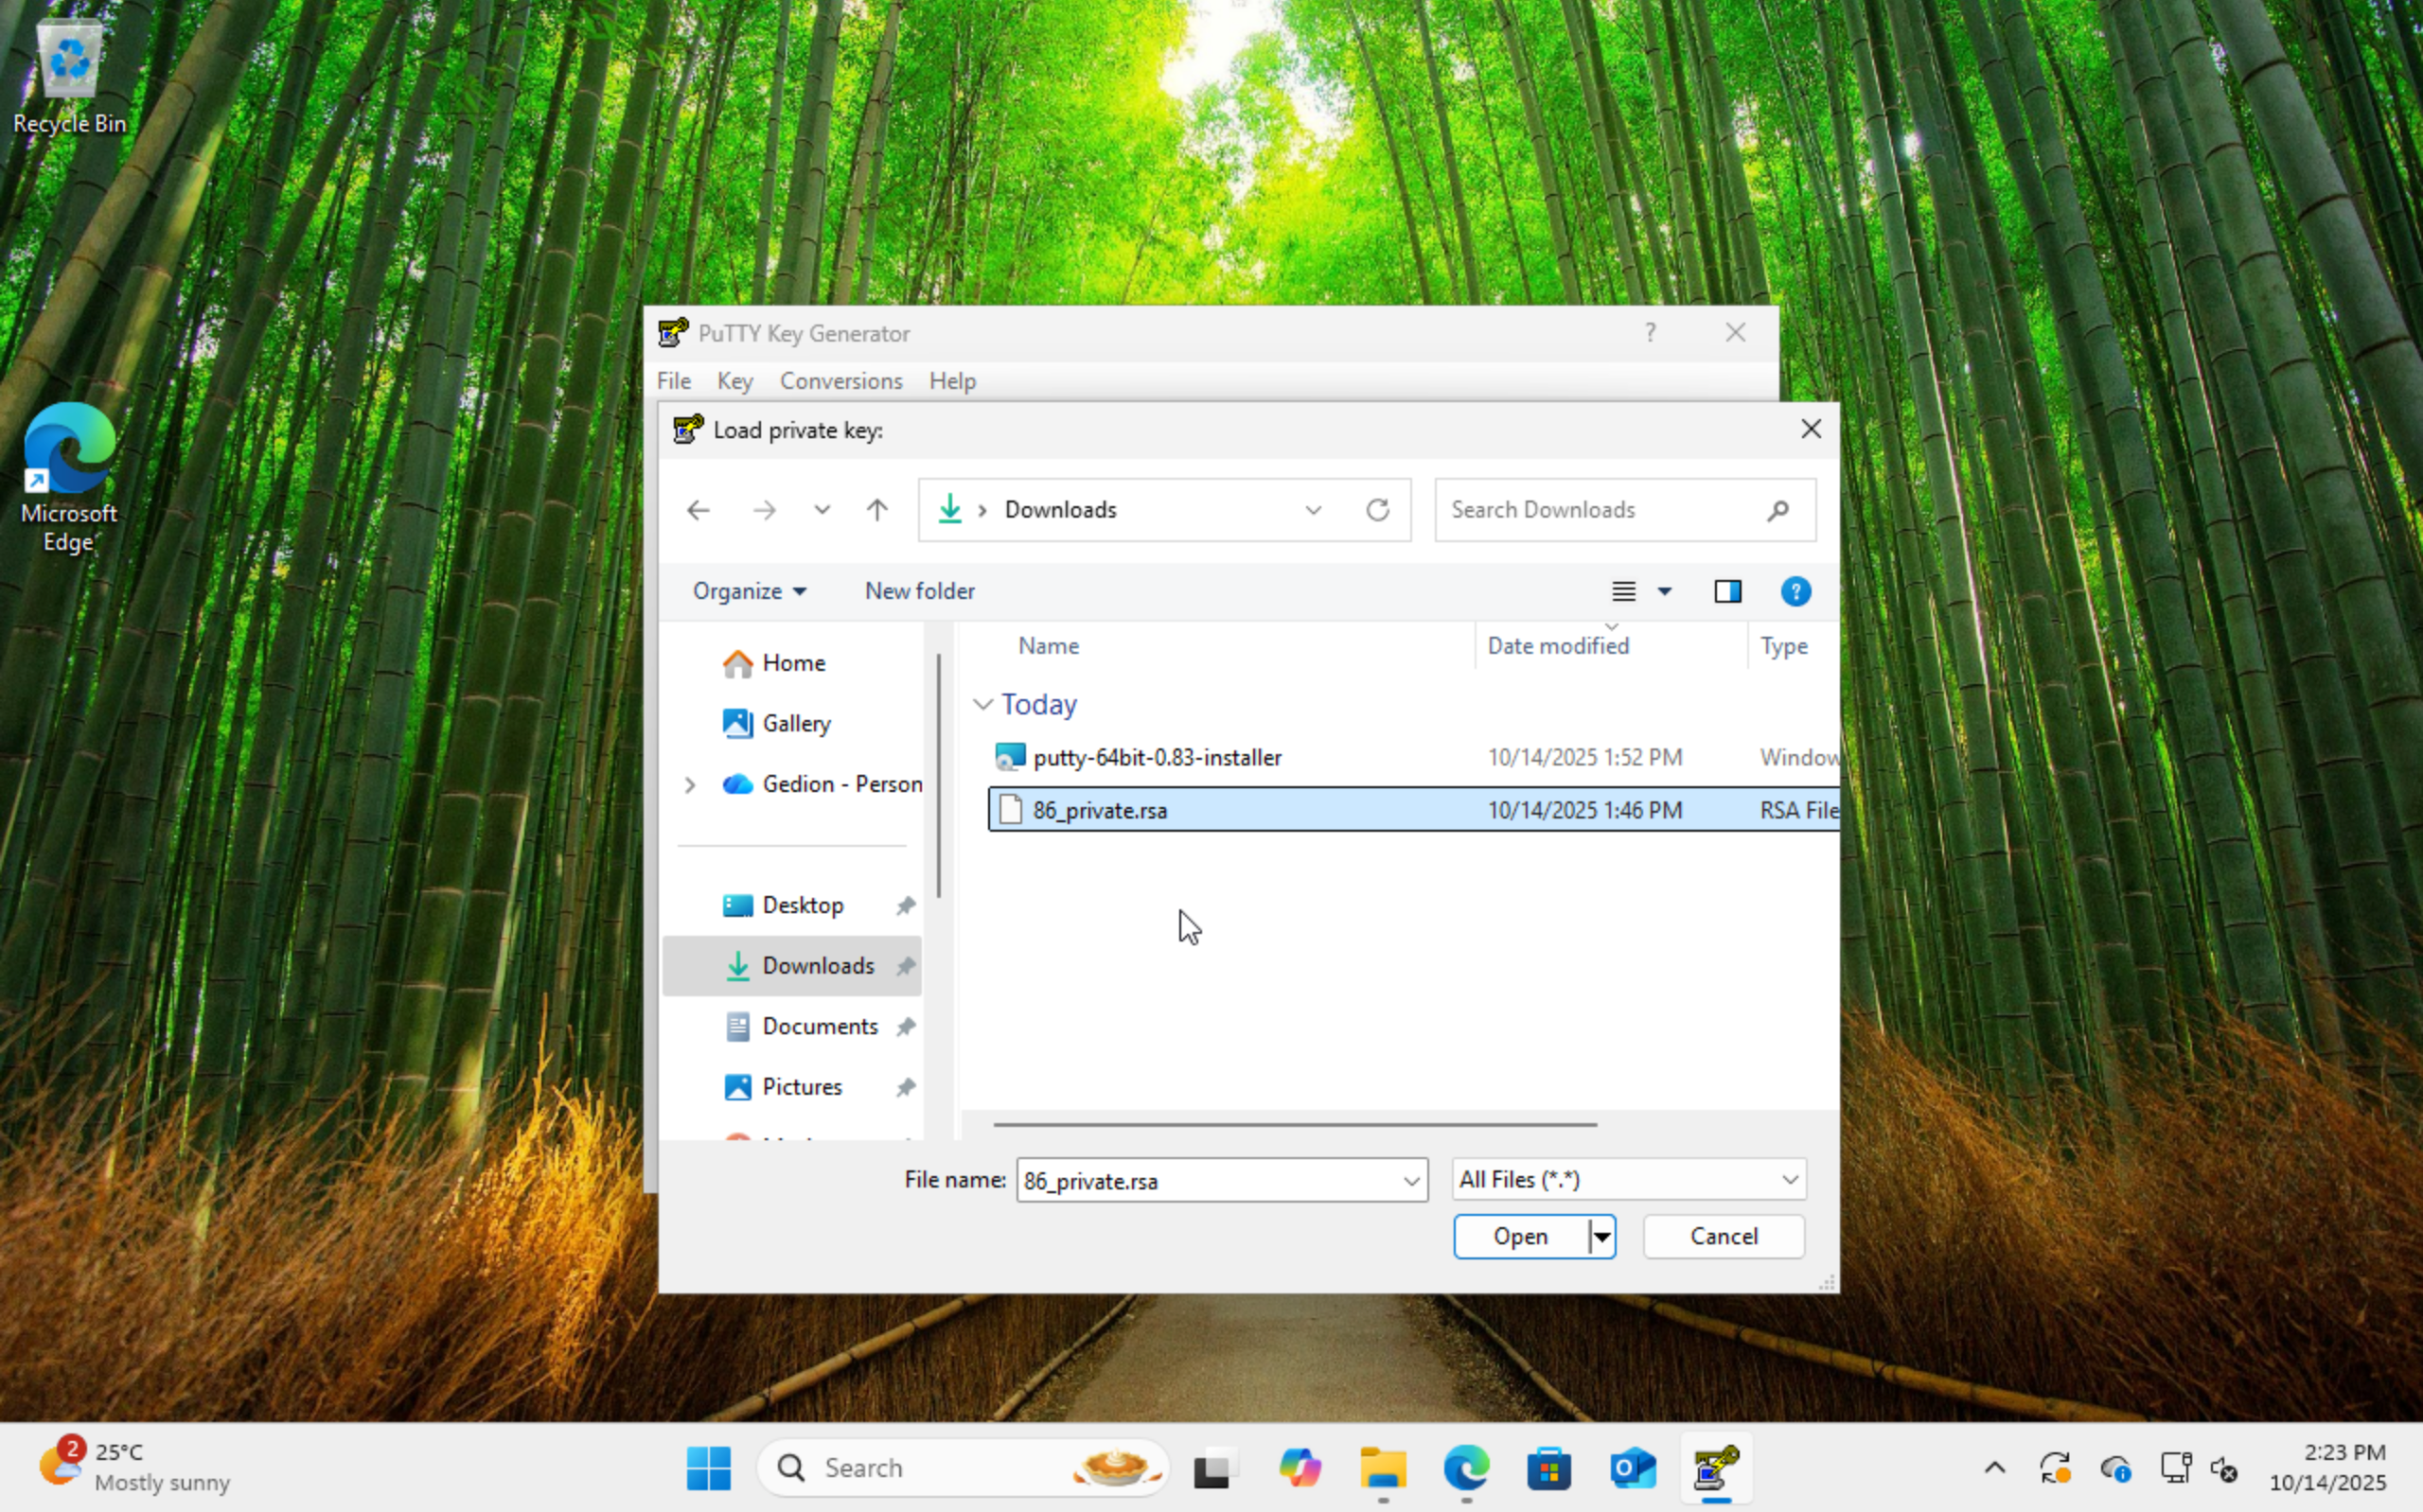Click the search magnifier icon
2423x1512 pixels.
pos(1777,510)
